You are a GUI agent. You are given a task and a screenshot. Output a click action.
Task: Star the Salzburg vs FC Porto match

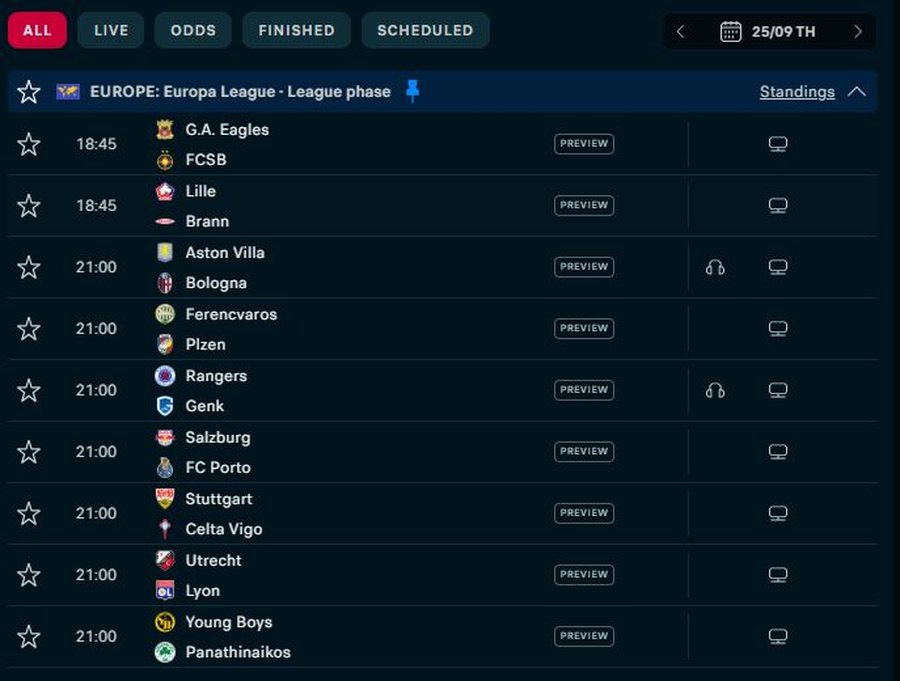(29, 452)
